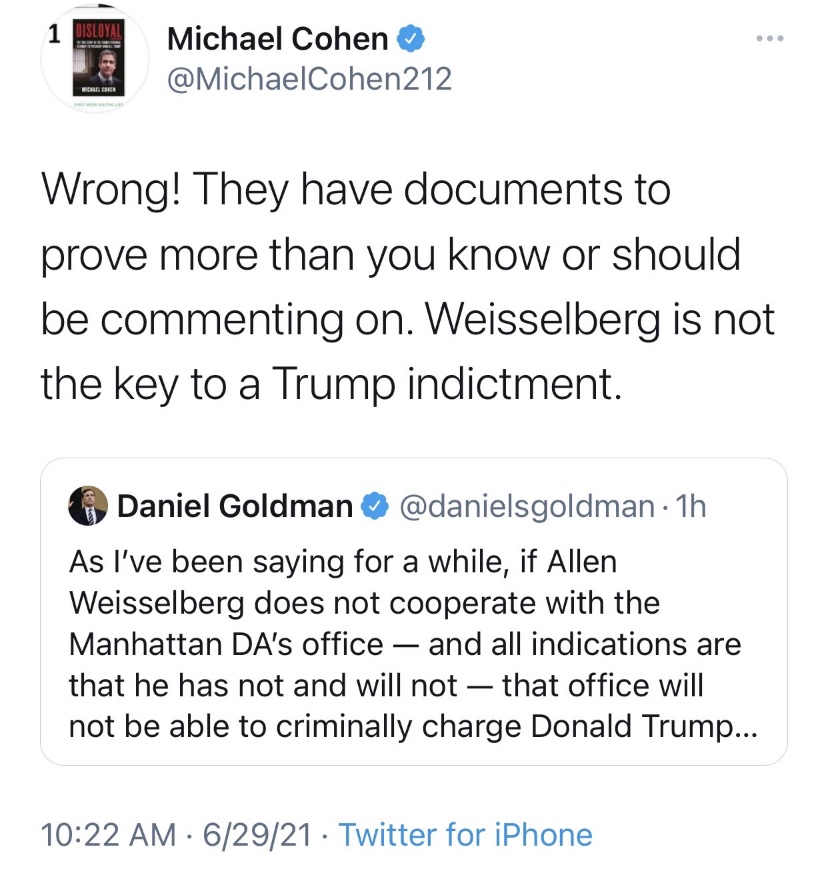Click the "Manhattan DA's office" line in quote
The width and height of the screenshot is (815, 879).
click(x=225, y=644)
